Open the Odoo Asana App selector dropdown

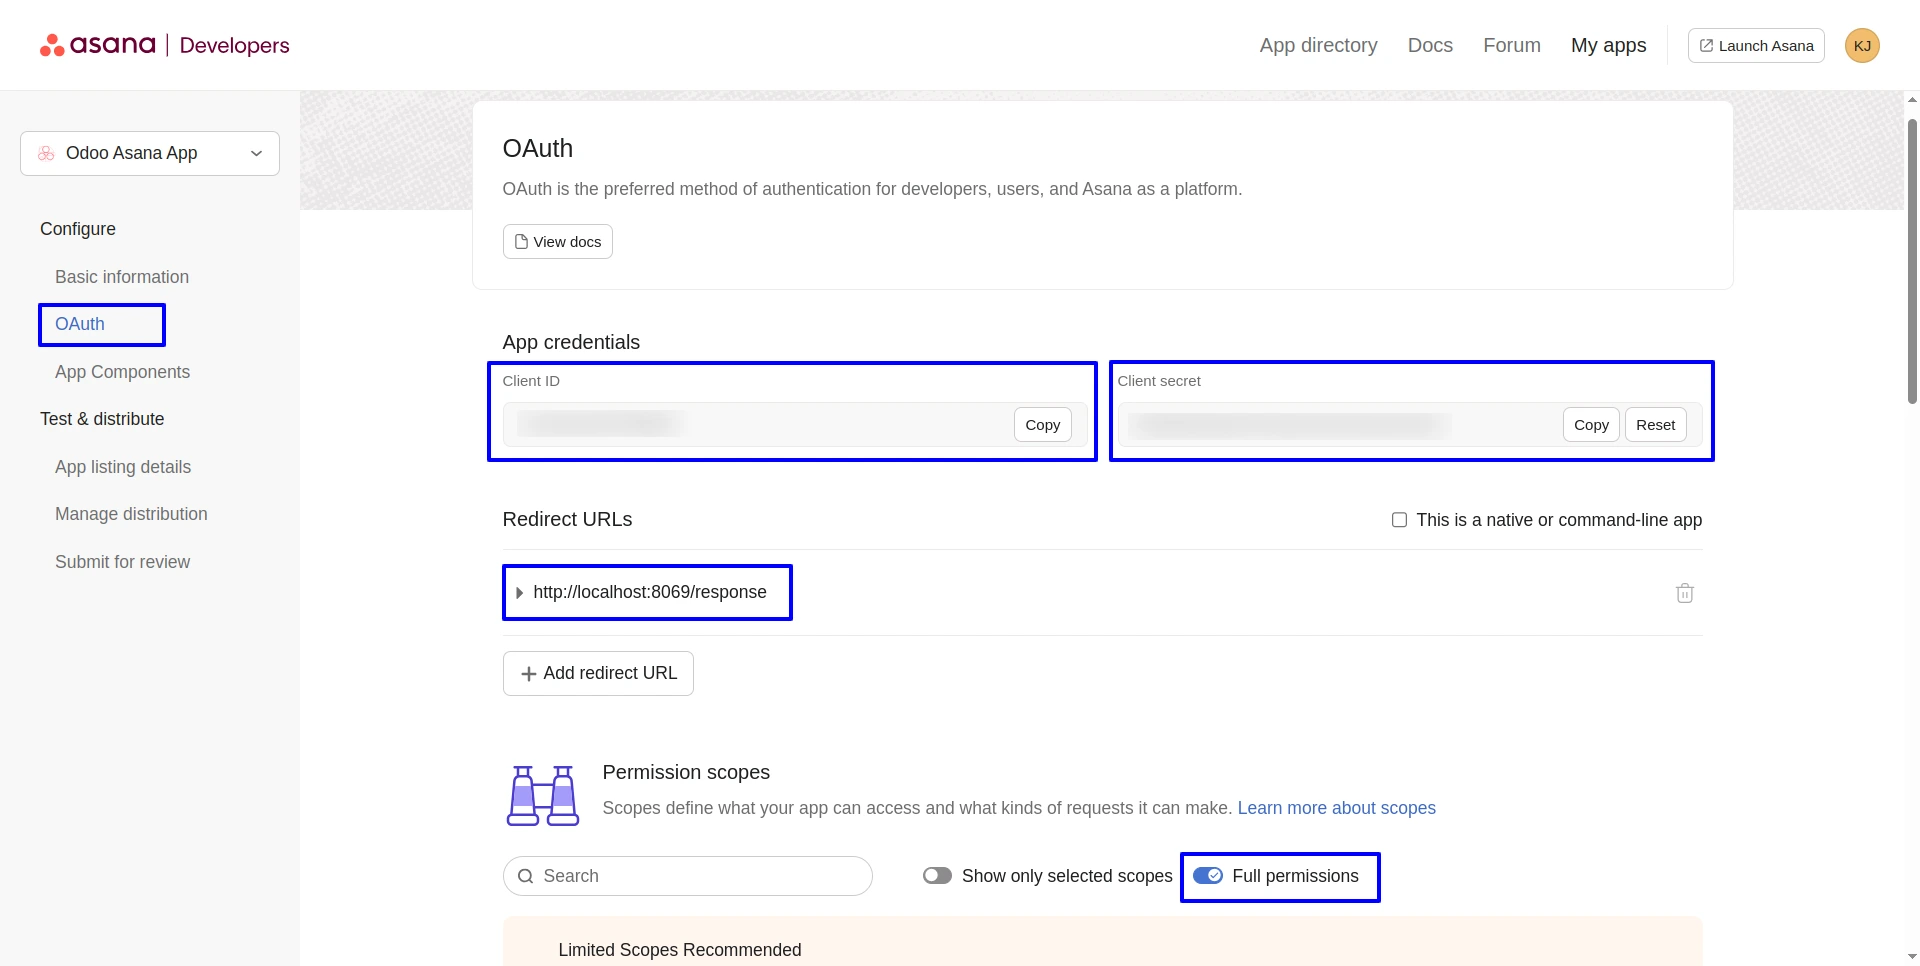click(150, 153)
